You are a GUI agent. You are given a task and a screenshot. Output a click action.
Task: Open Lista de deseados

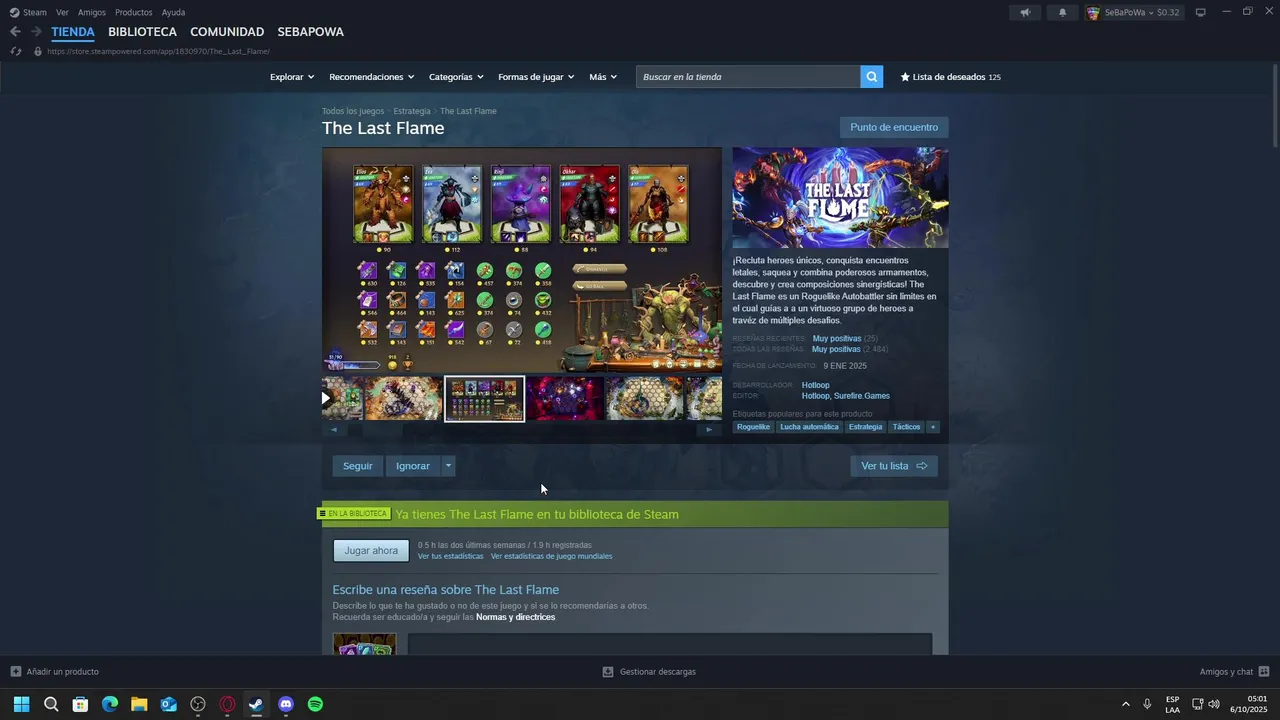950,77
